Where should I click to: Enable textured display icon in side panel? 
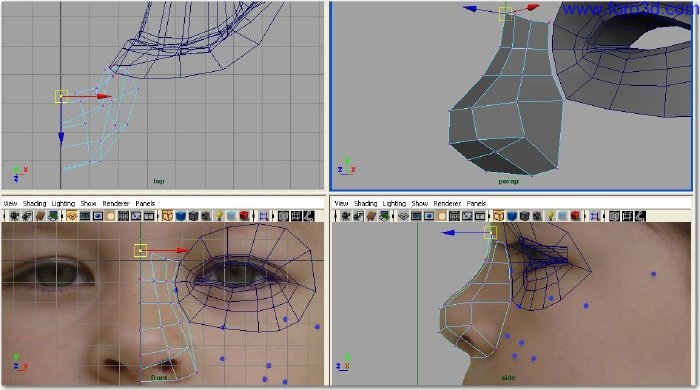538,216
